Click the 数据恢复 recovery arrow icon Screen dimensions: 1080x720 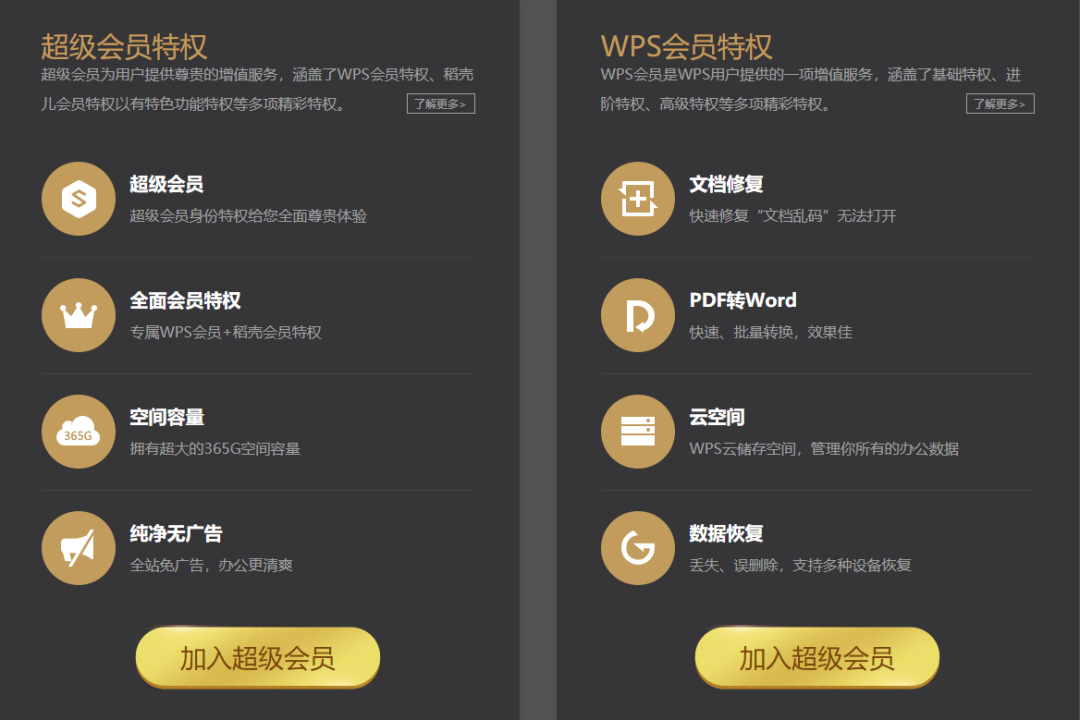638,548
